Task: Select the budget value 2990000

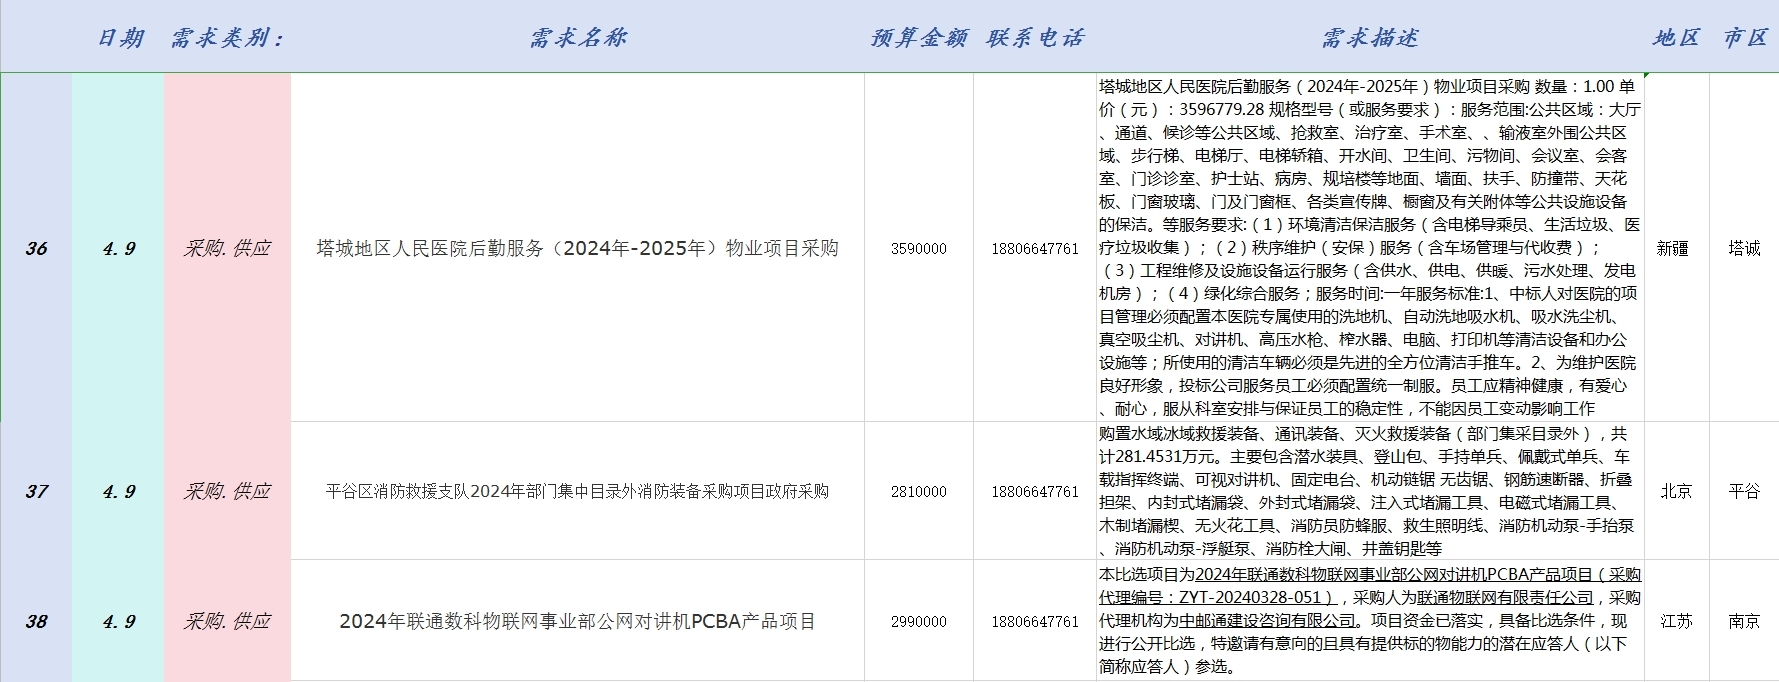Action: pyautogui.click(x=918, y=621)
